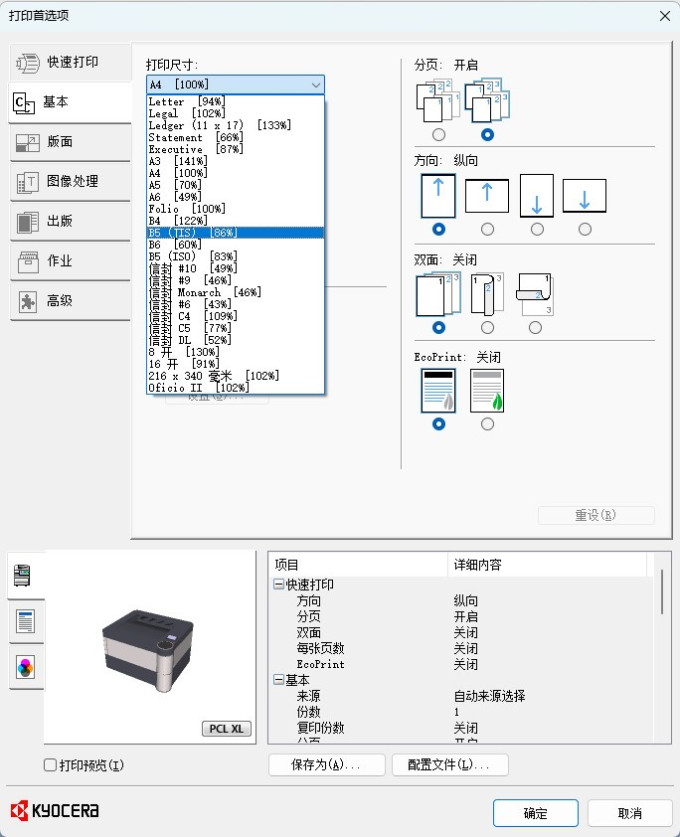Enable the 打印预览 checkbox
The height and width of the screenshot is (837, 680).
[50, 765]
